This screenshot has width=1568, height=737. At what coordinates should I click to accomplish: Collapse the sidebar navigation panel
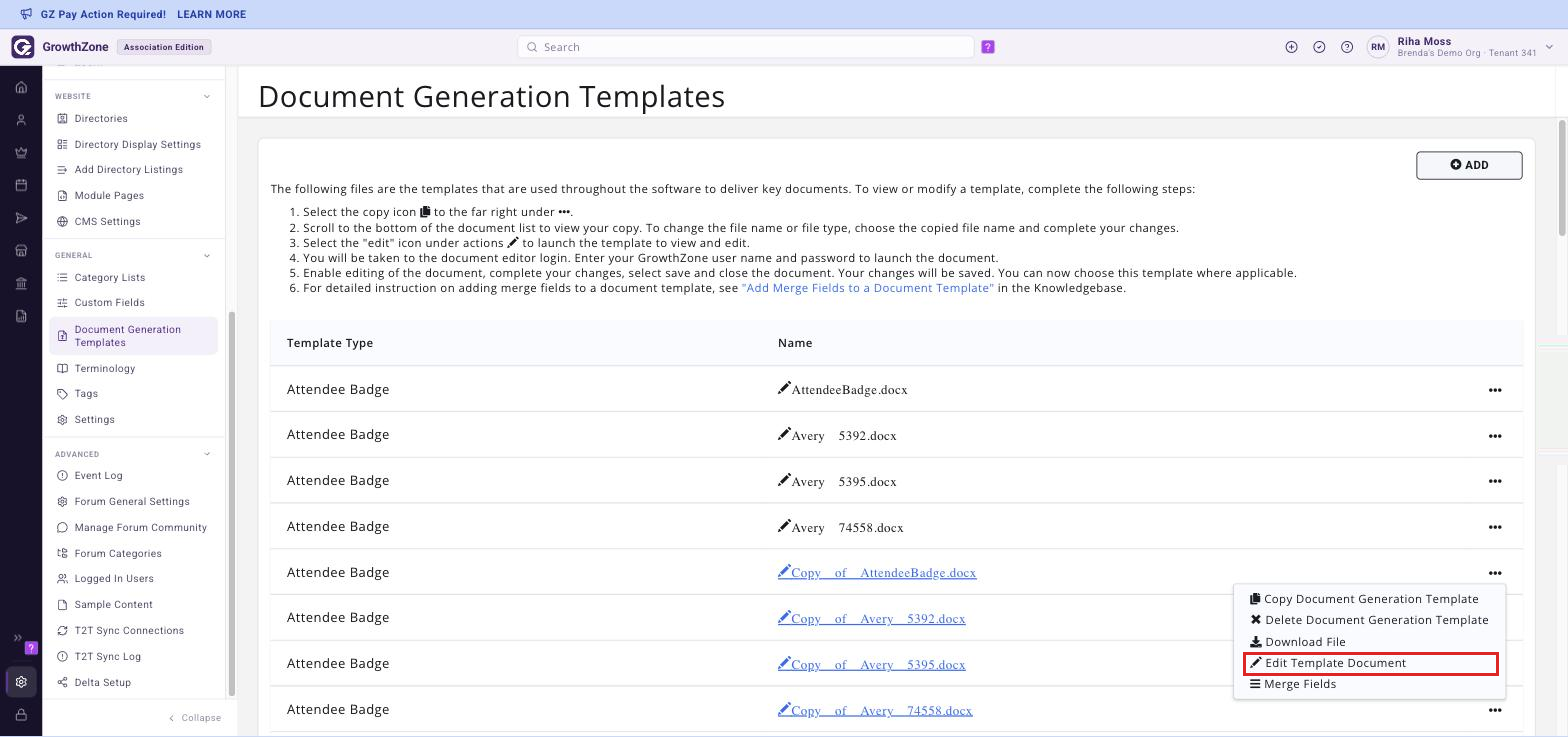(195, 717)
